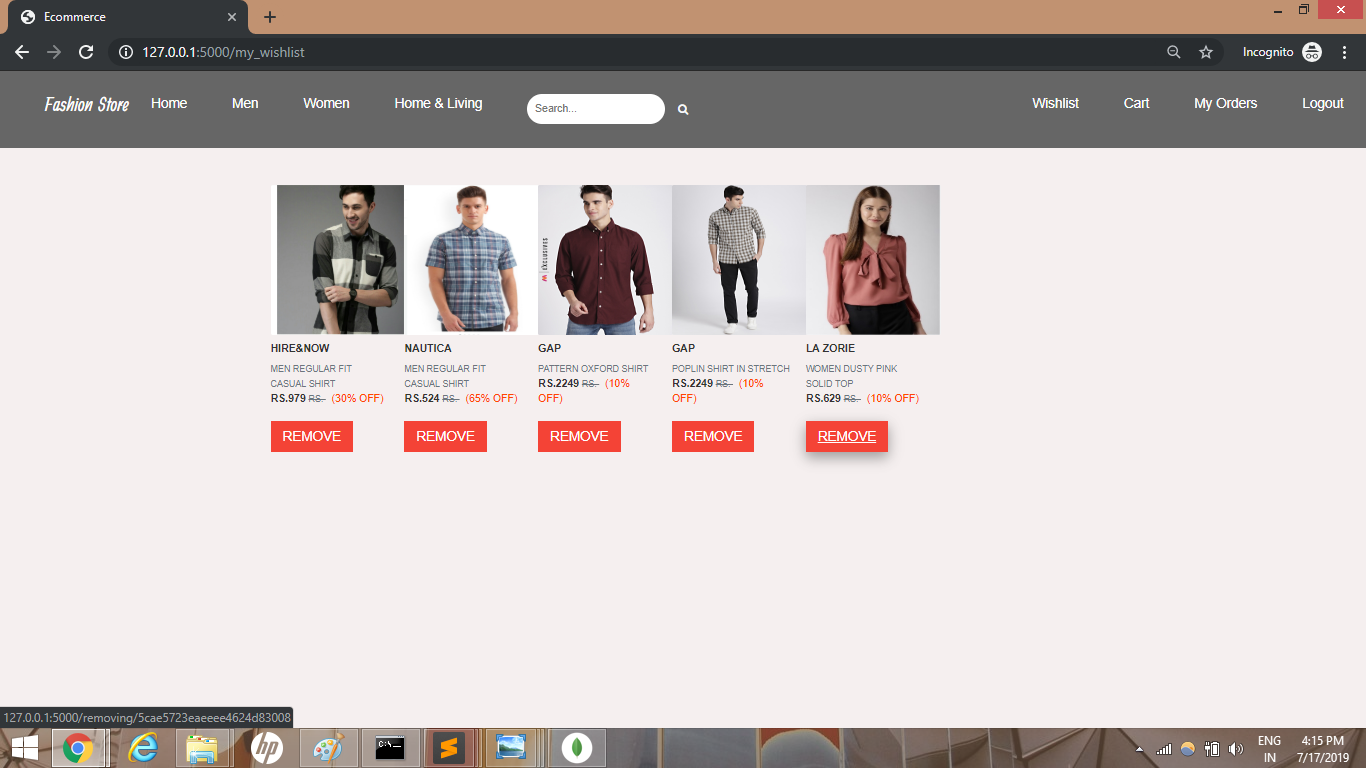The image size is (1366, 768).
Task: Open photo viewer app in taskbar
Action: click(511, 748)
